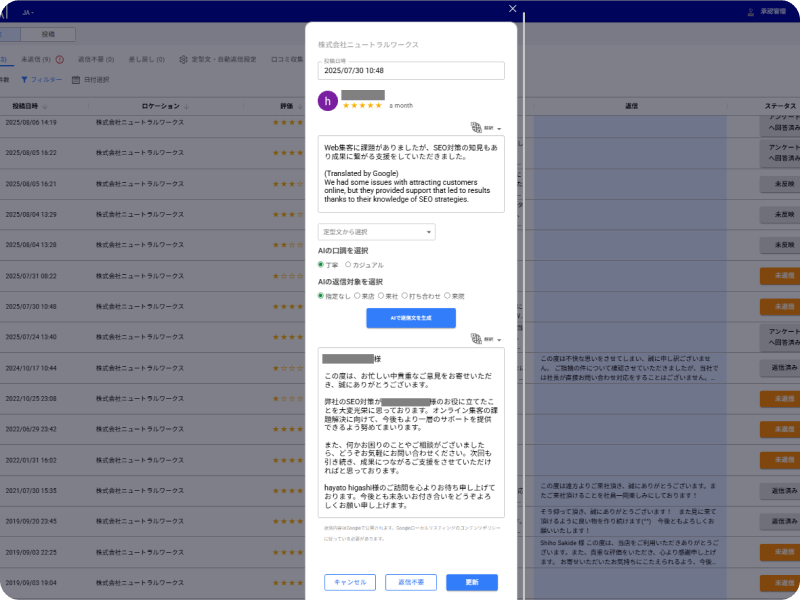
Task: Expand the translation dropdown arrow above the AI reply
Action: [498, 341]
